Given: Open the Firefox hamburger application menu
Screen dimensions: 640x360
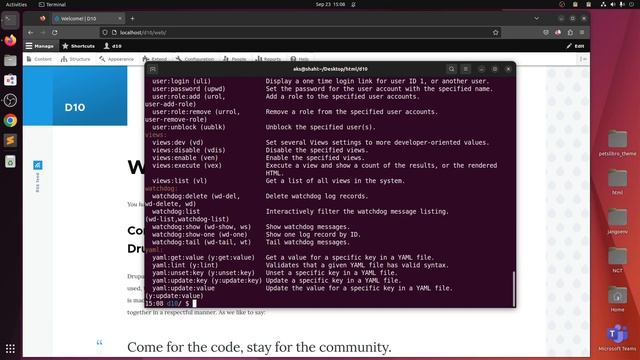Looking at the screenshot, I should coord(582,32).
